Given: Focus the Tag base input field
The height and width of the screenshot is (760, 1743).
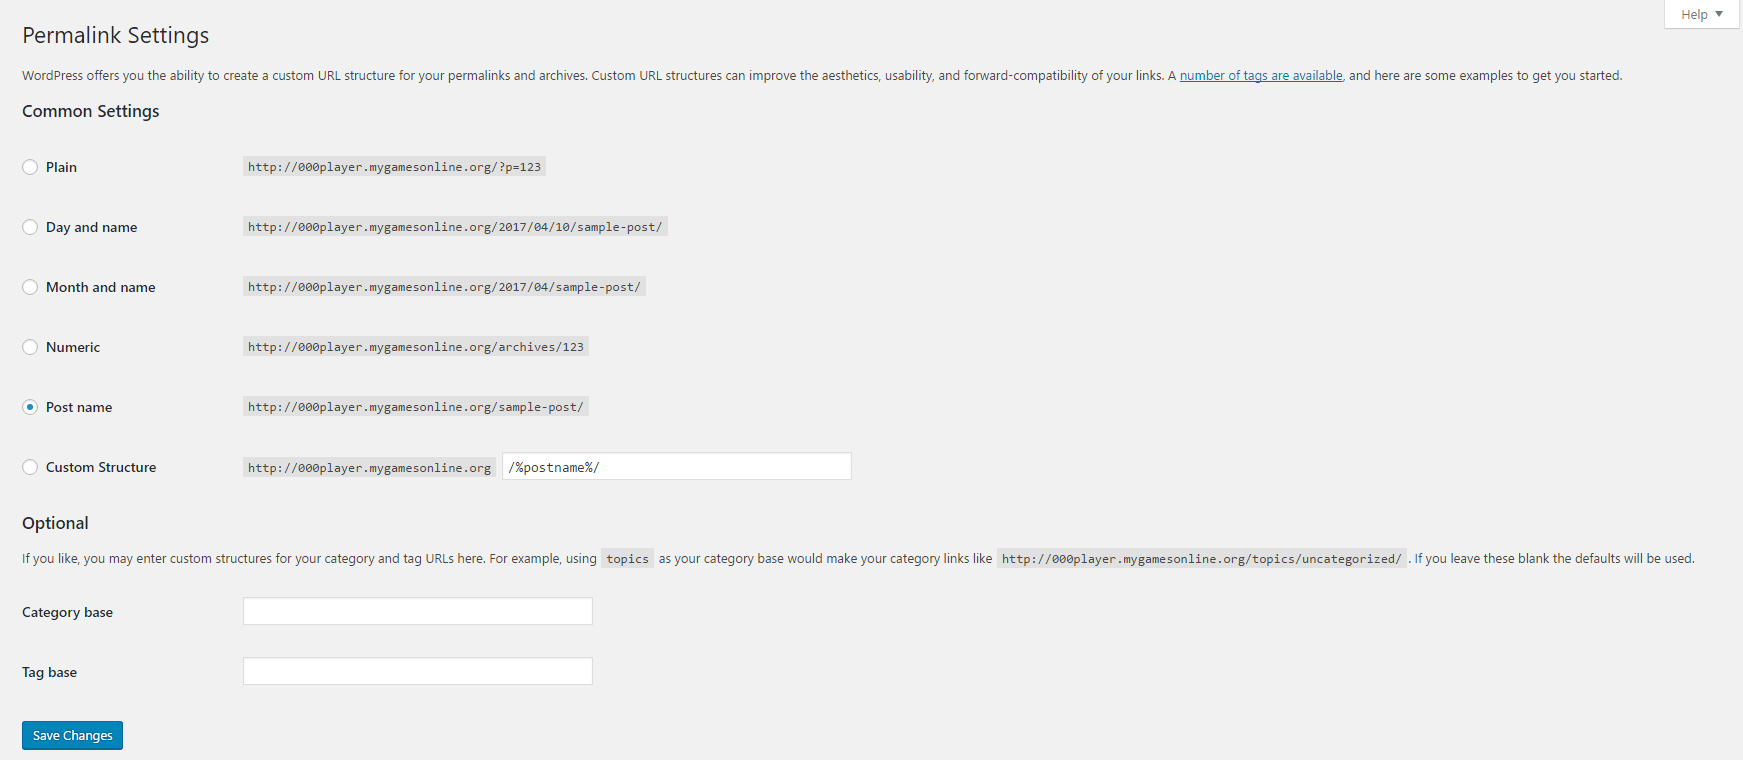Looking at the screenshot, I should [417, 671].
